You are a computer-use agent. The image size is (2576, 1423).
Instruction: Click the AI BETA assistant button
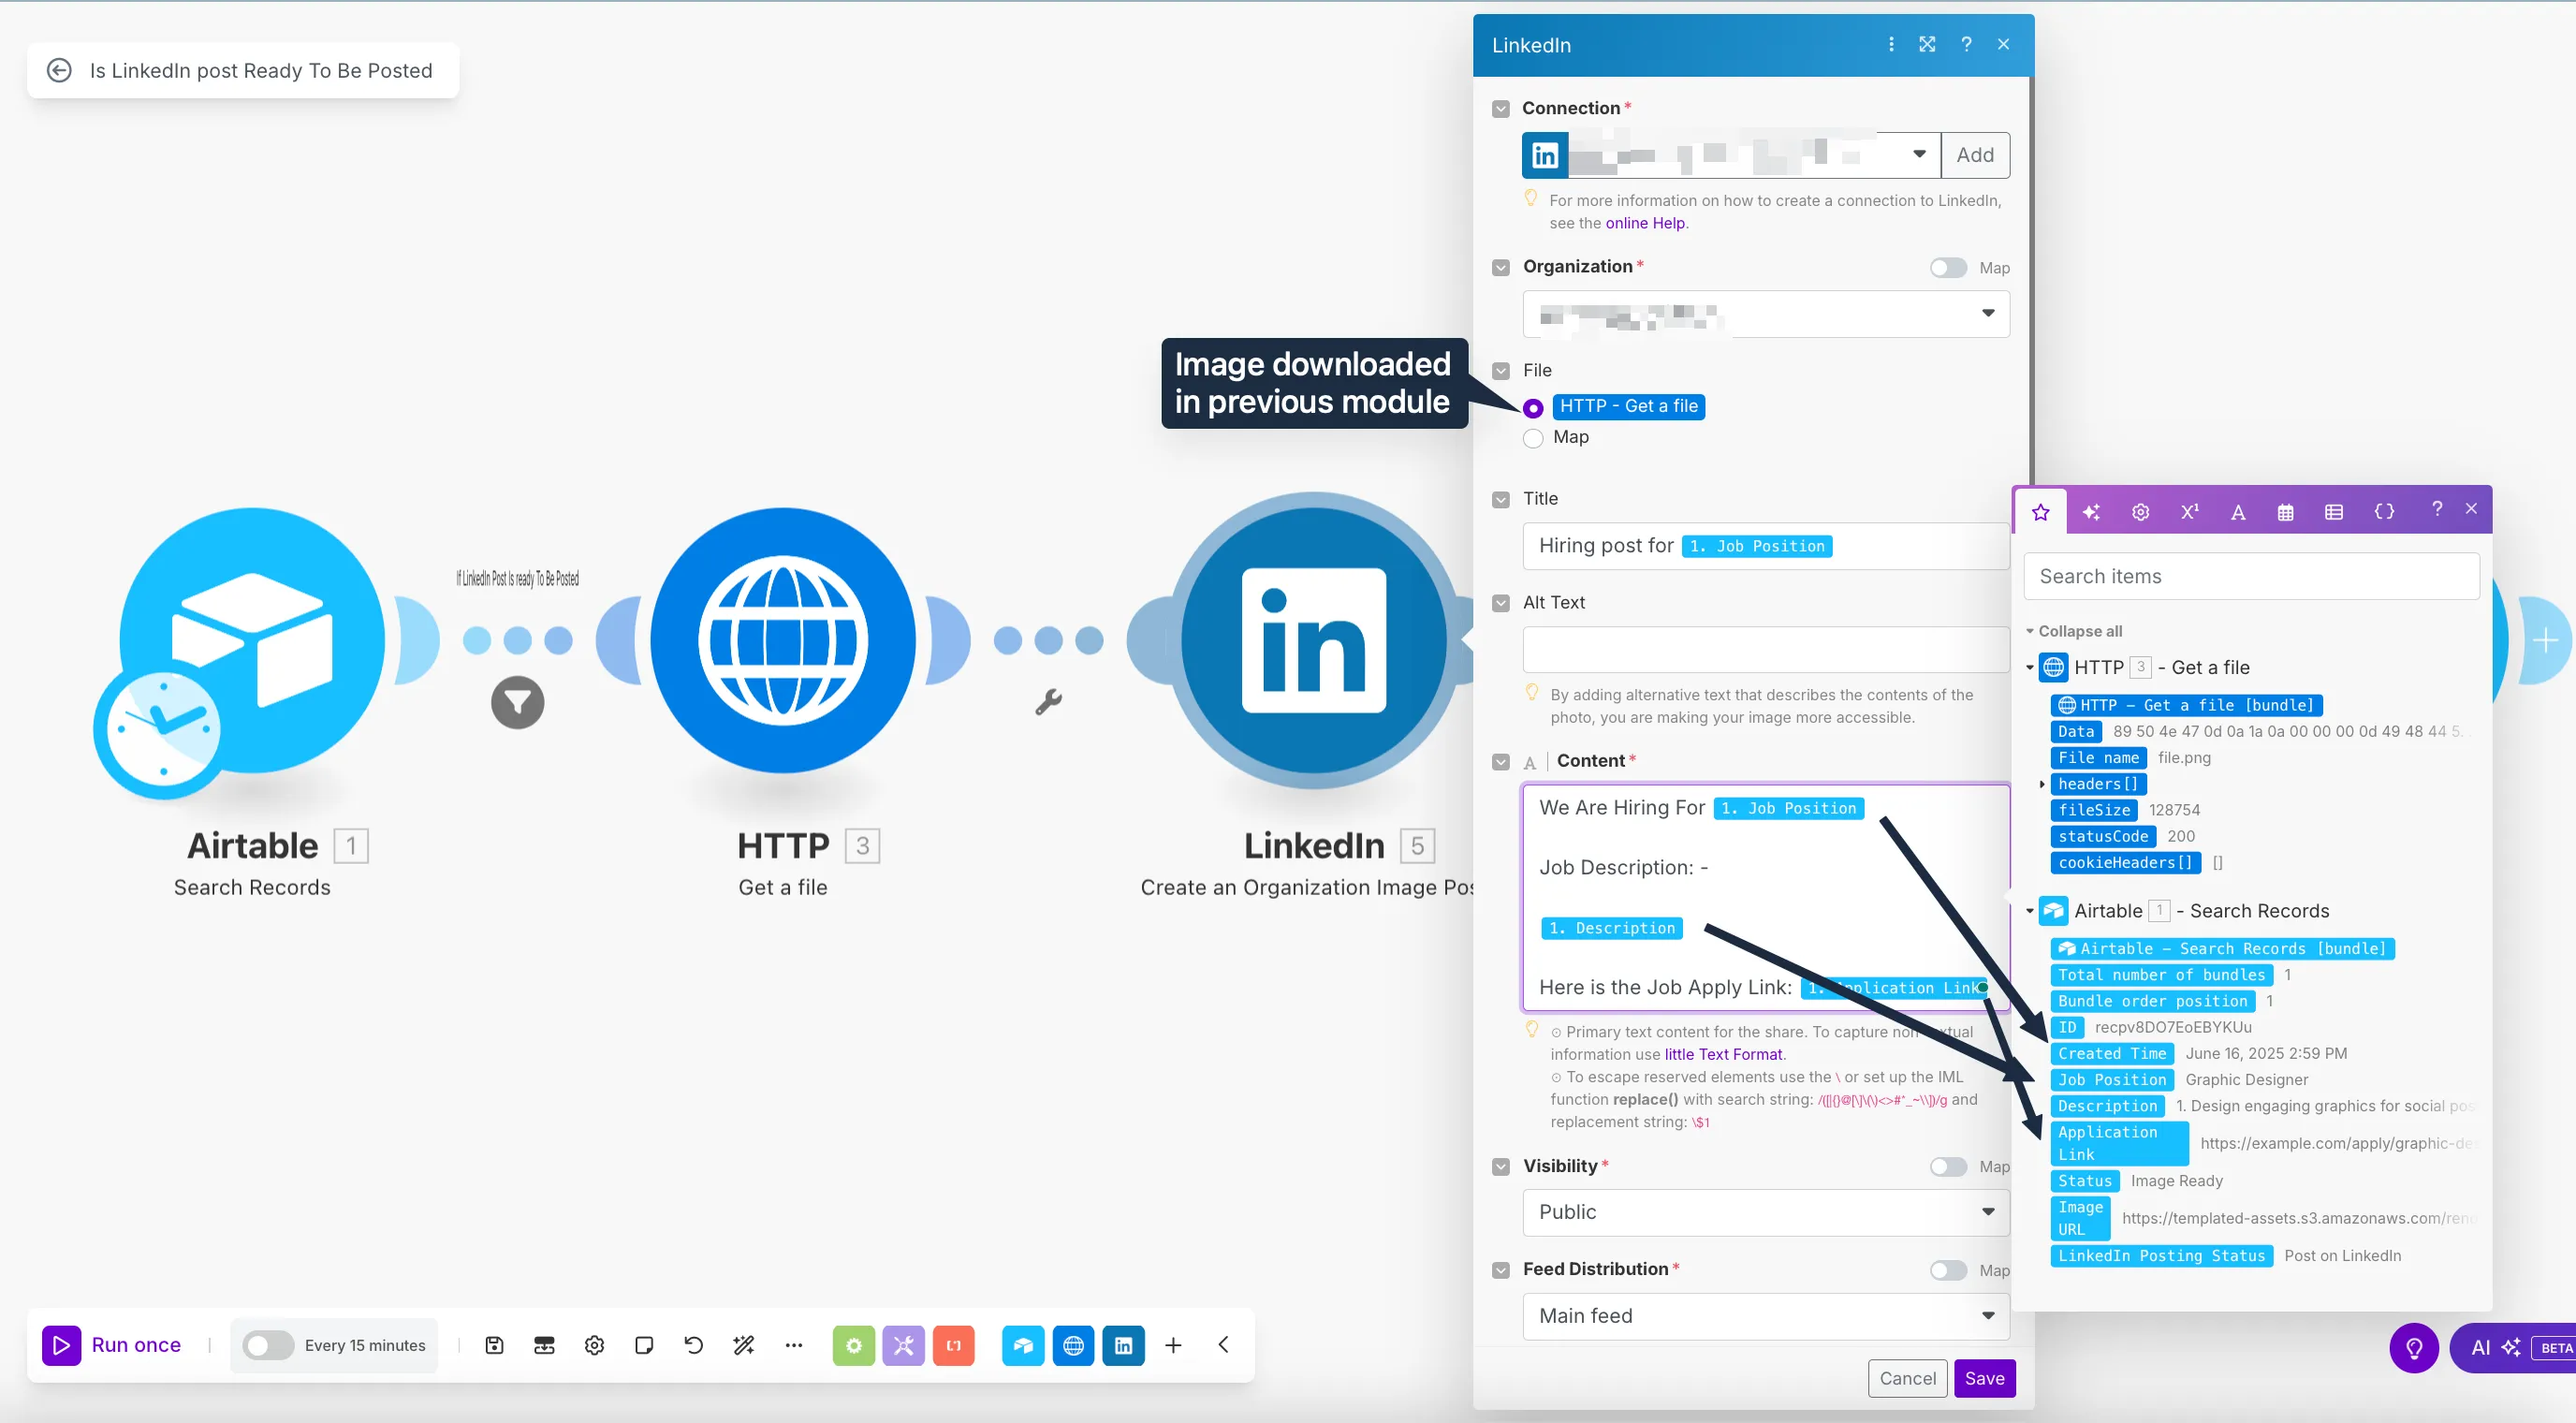click(x=2513, y=1348)
